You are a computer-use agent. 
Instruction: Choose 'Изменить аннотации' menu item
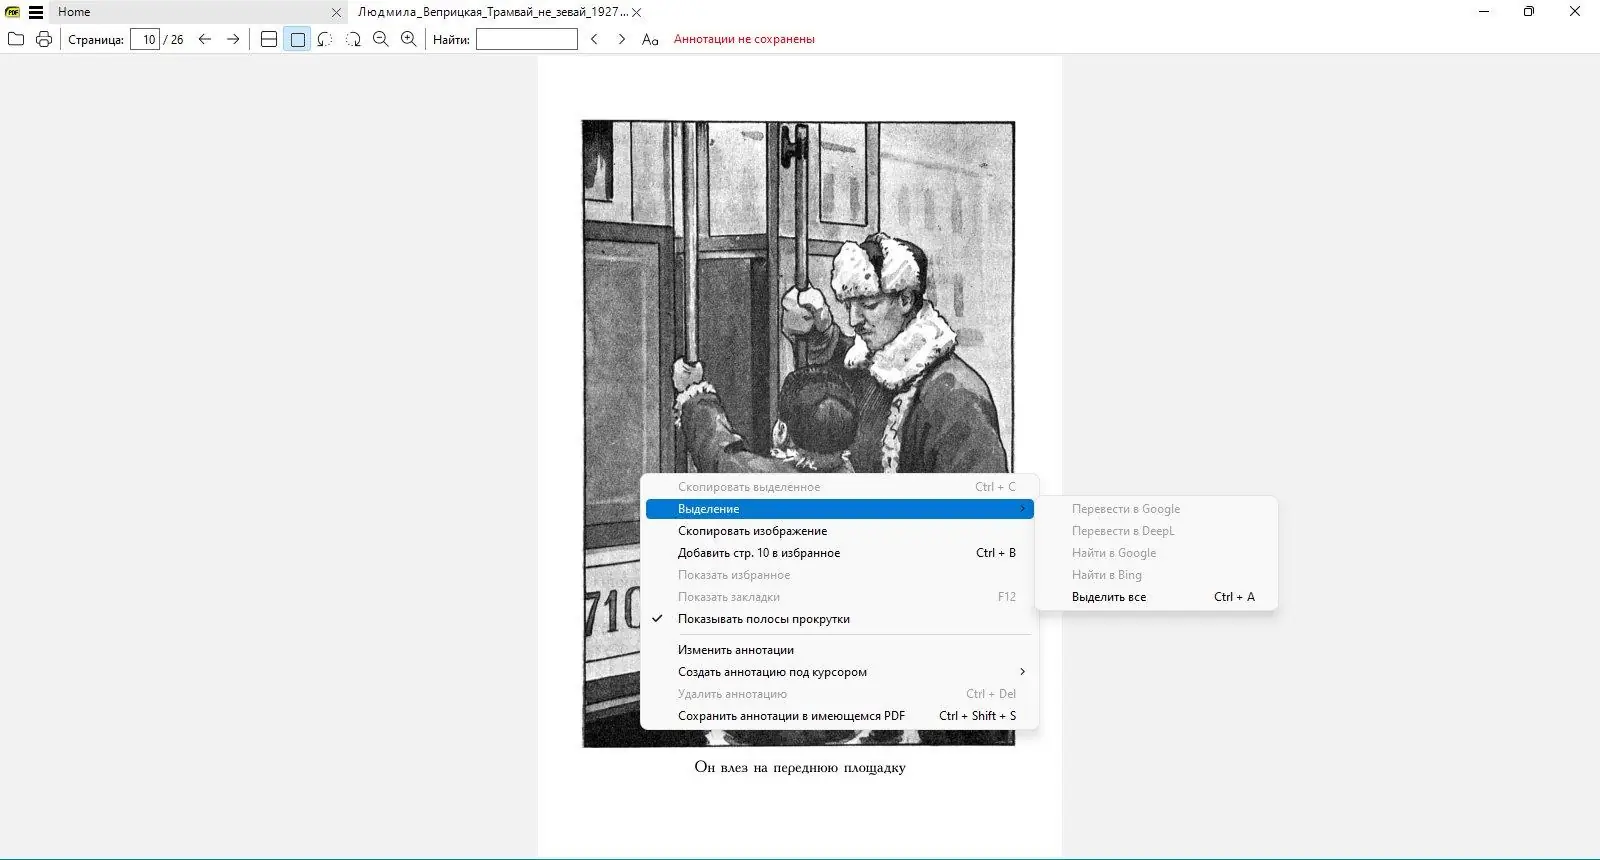tap(840, 650)
